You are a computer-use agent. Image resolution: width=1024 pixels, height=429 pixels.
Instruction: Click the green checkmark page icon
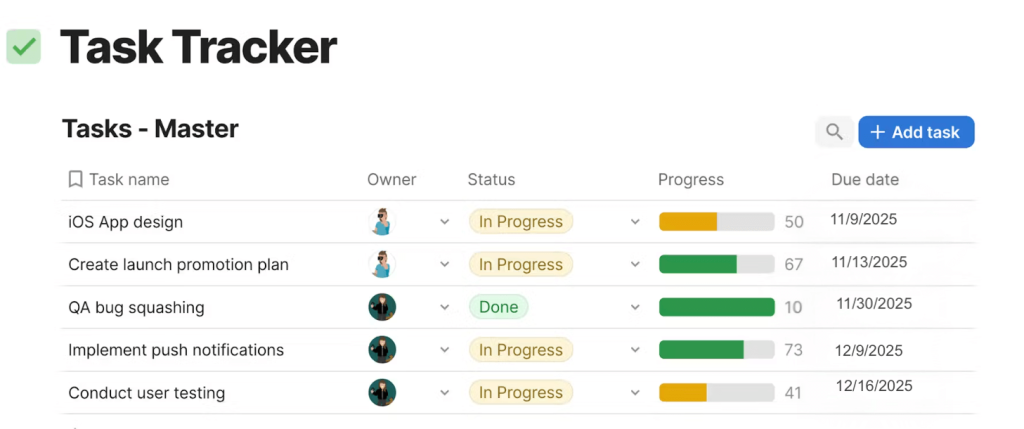24,47
